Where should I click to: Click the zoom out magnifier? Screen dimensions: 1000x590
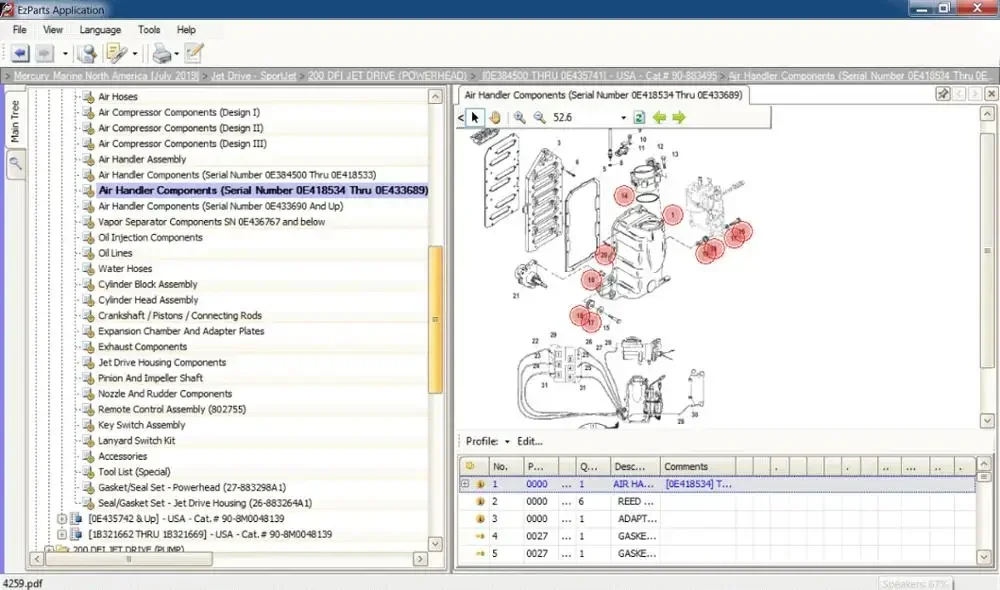coord(540,118)
